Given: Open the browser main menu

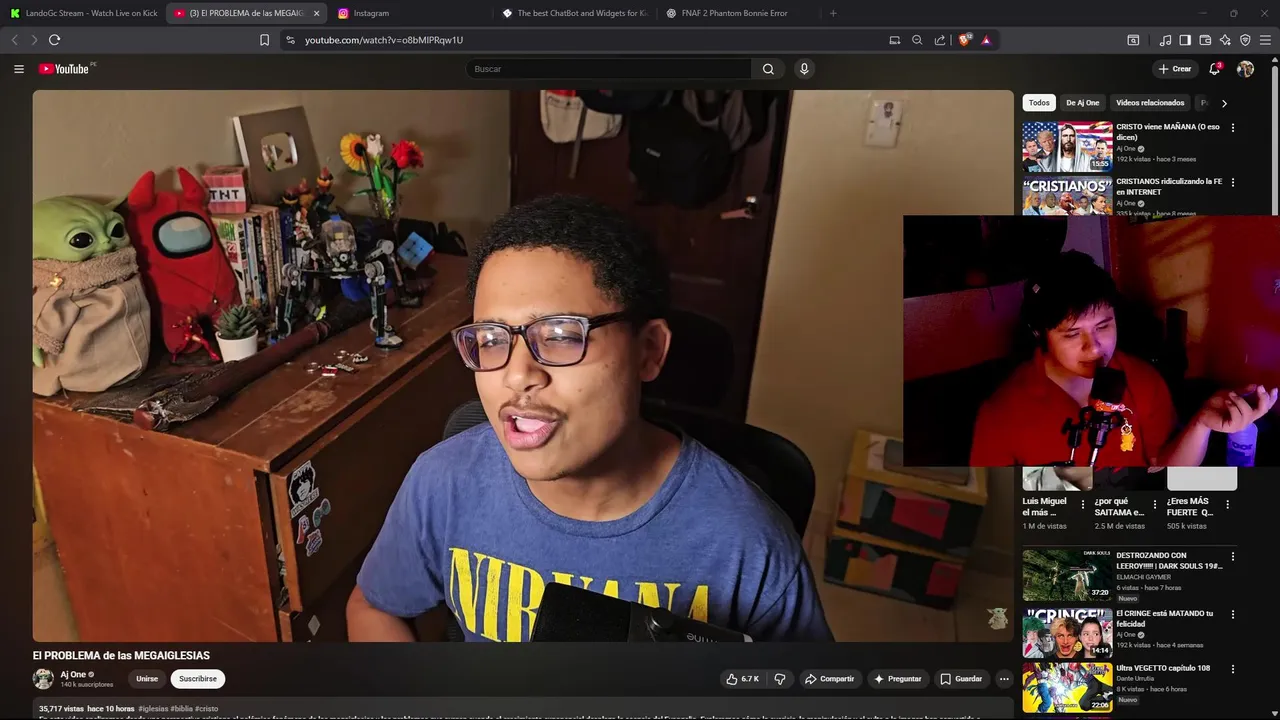Looking at the screenshot, I should [1265, 40].
